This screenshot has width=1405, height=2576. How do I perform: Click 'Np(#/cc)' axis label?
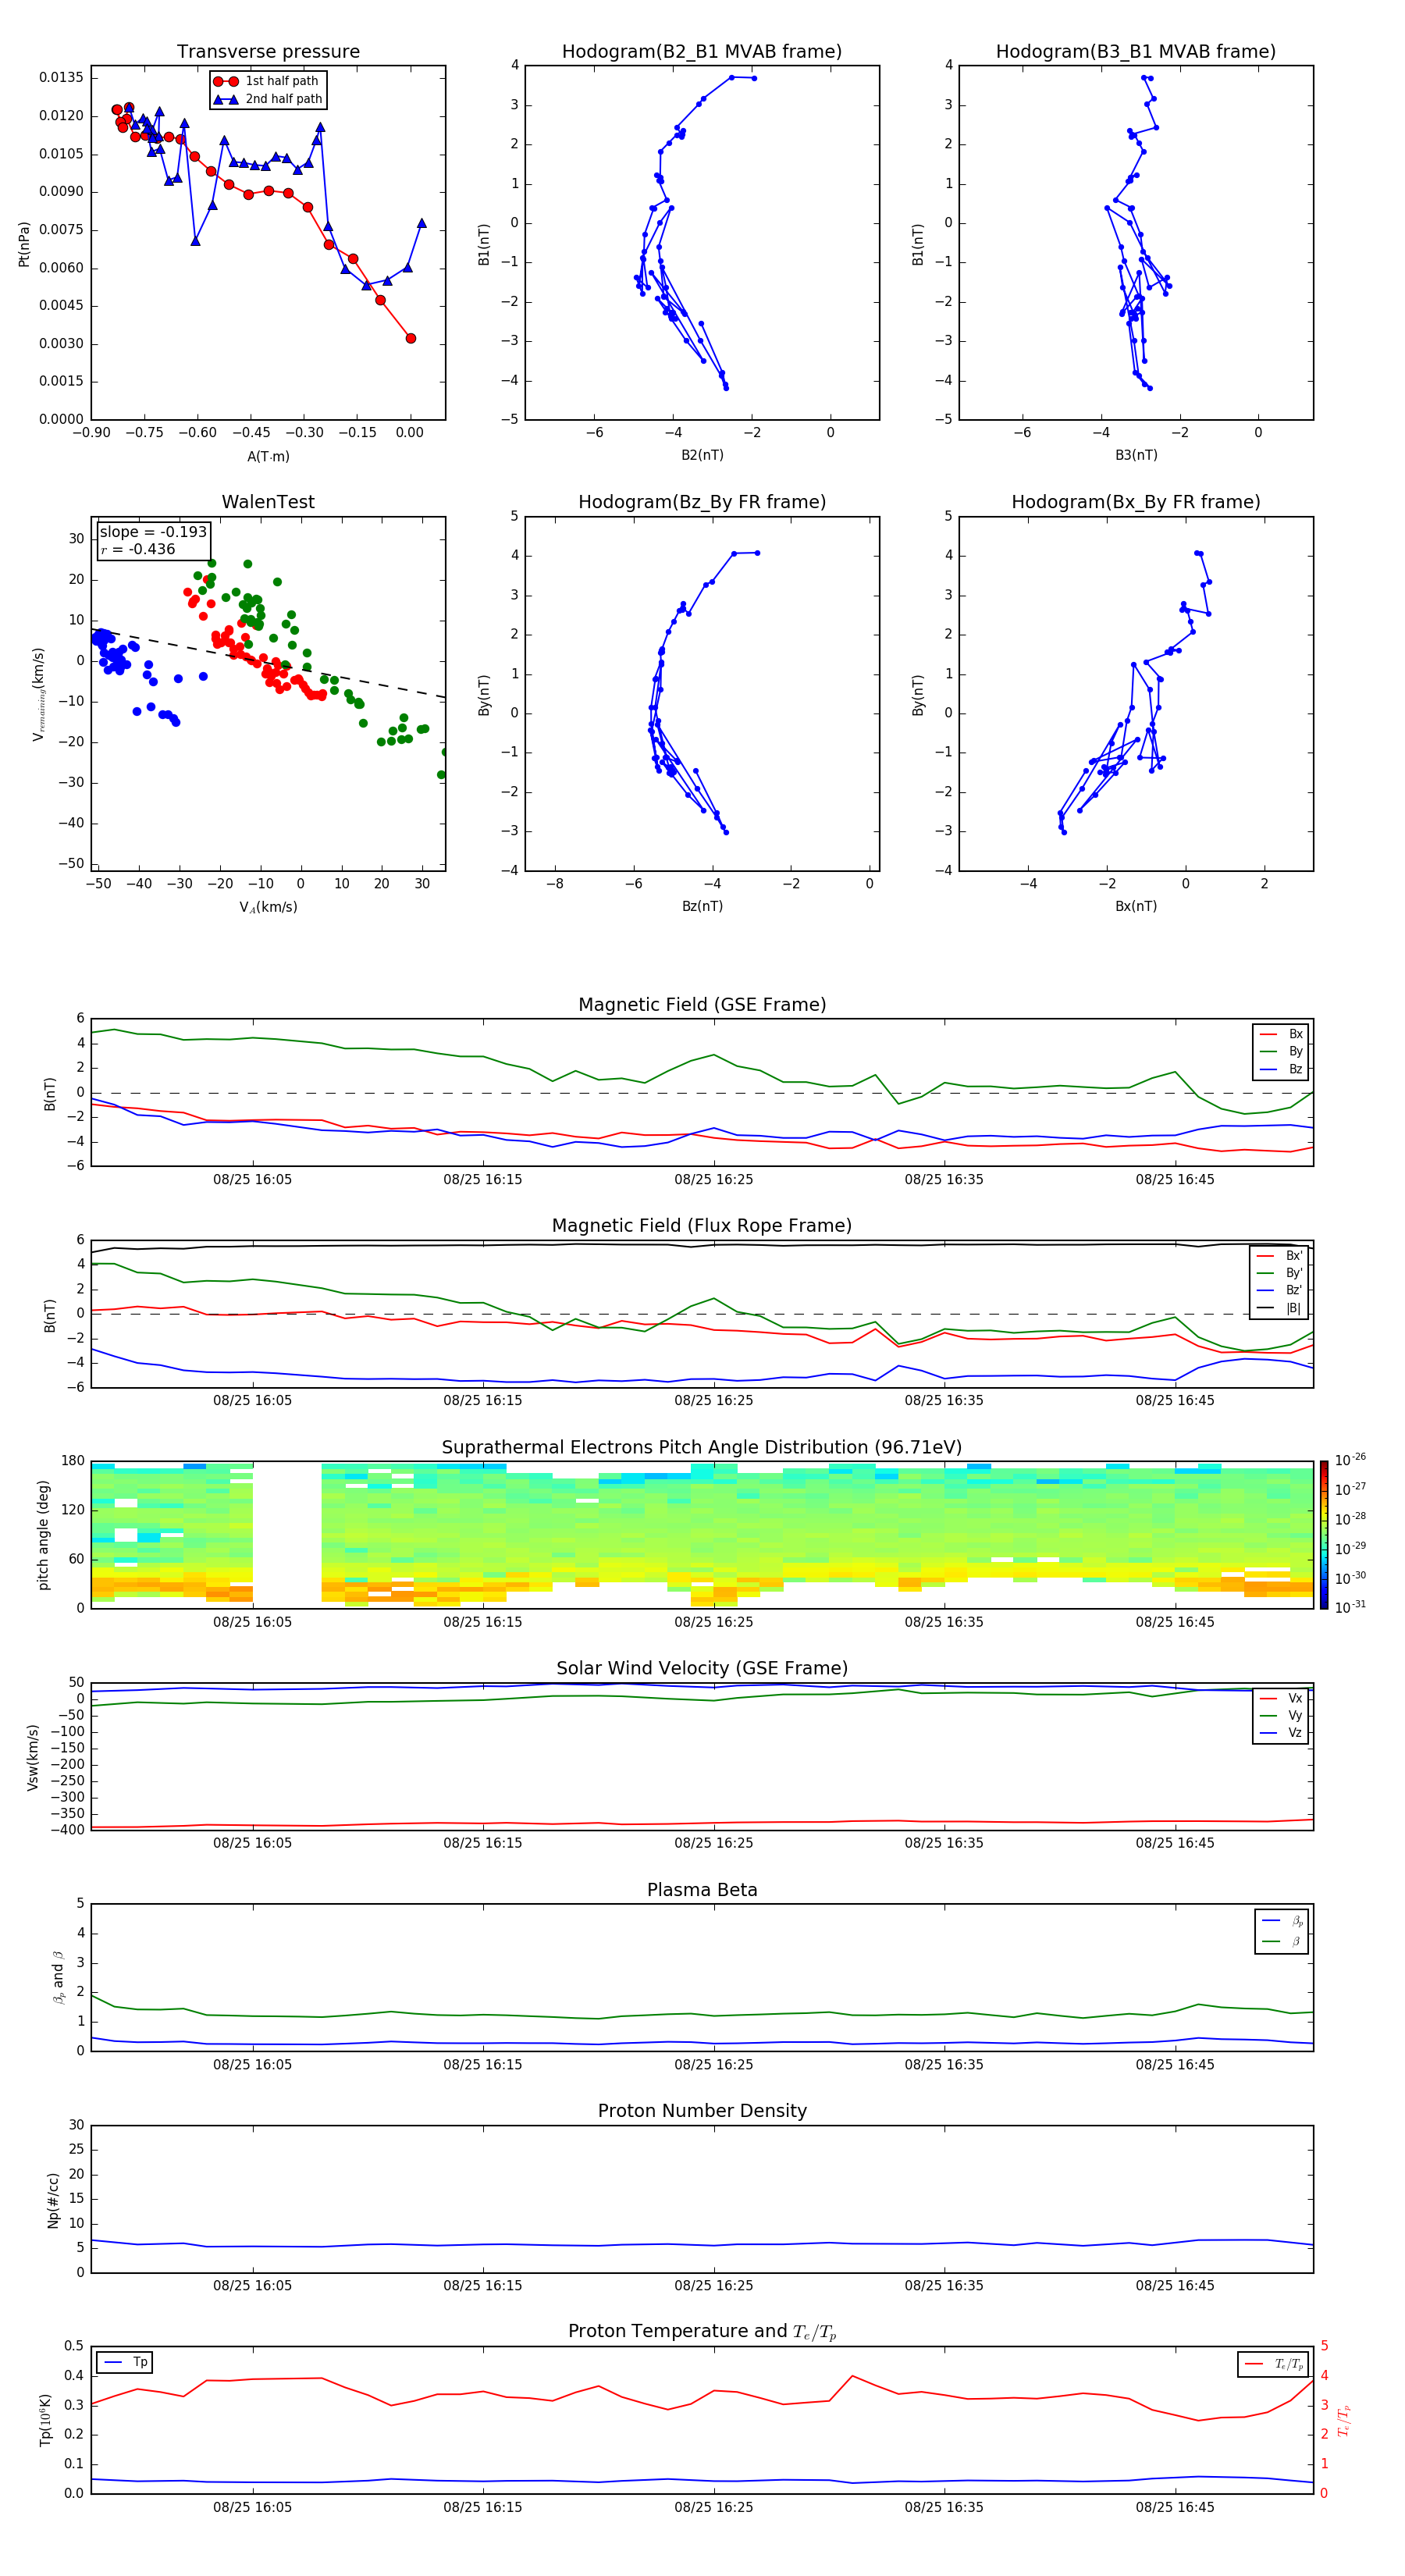pyautogui.click(x=53, y=2200)
